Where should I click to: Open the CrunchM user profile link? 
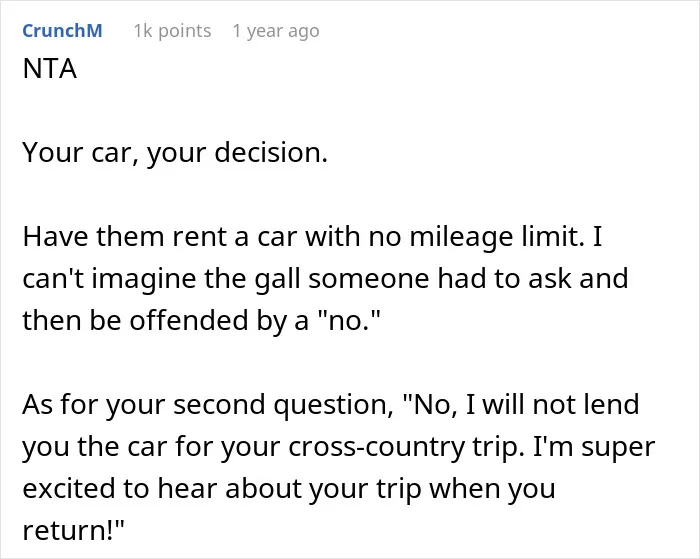(62, 31)
